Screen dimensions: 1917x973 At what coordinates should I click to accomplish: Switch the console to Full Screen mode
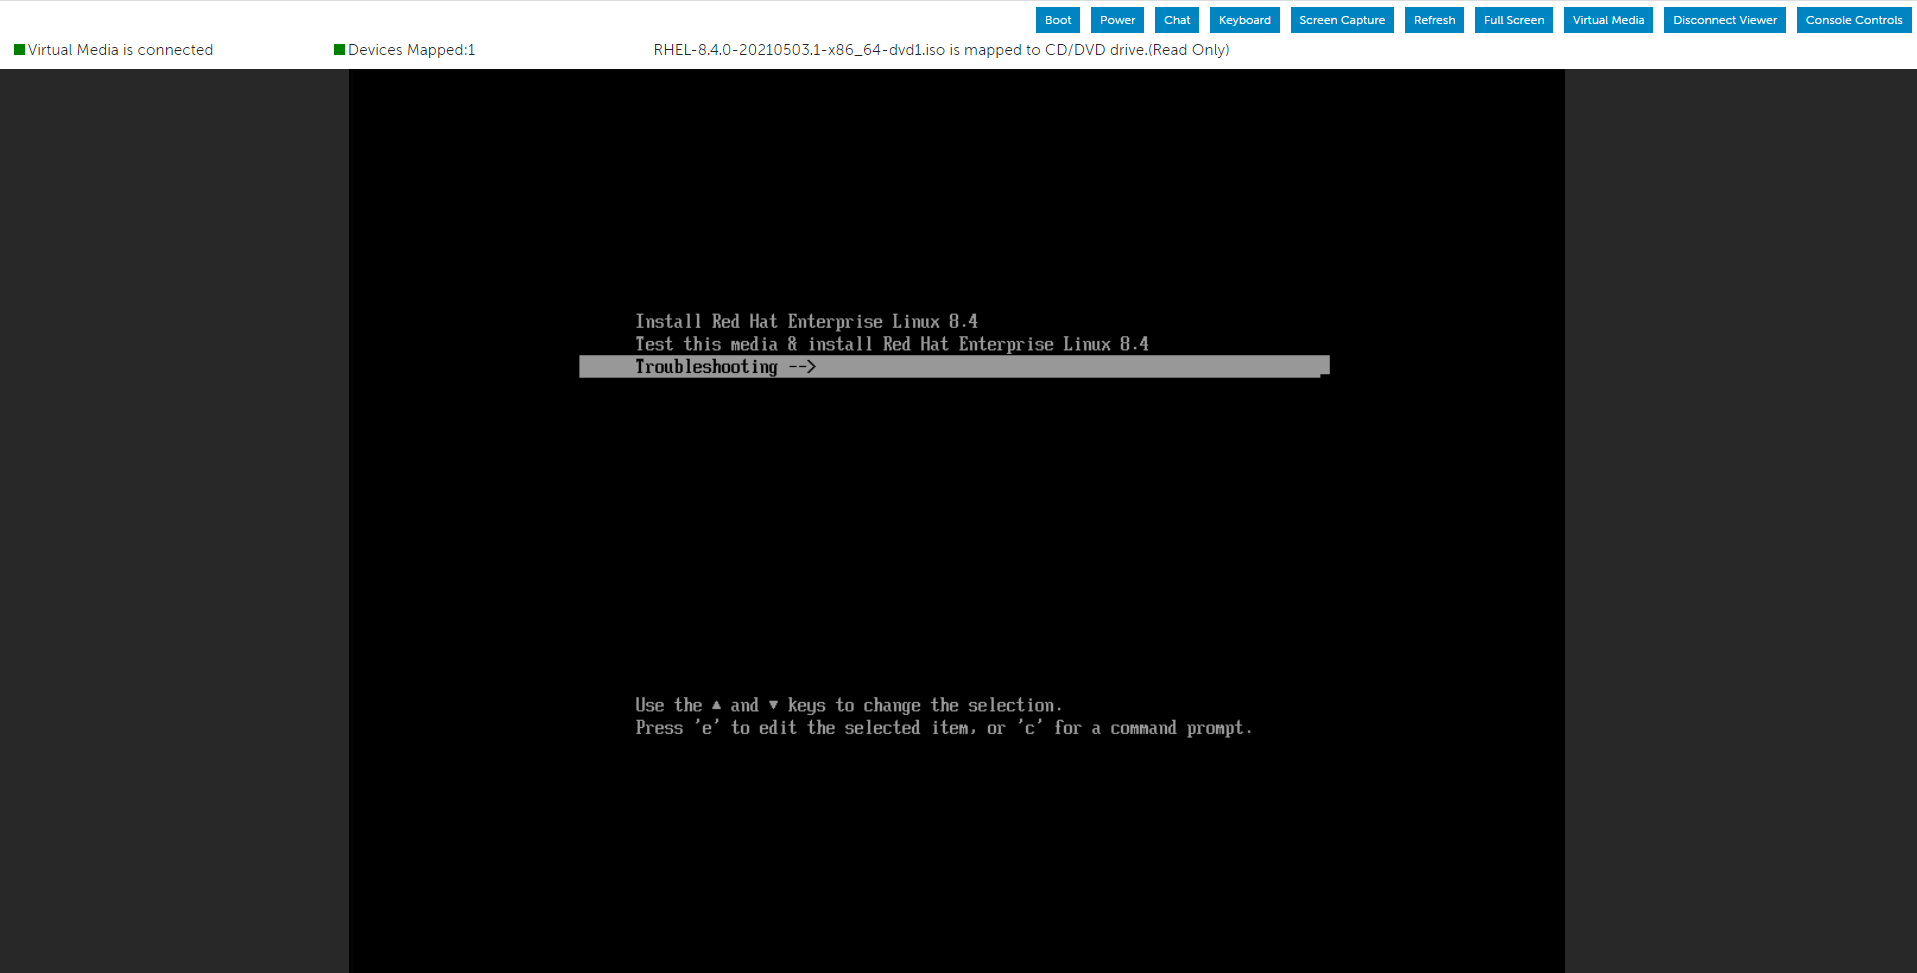click(x=1513, y=19)
